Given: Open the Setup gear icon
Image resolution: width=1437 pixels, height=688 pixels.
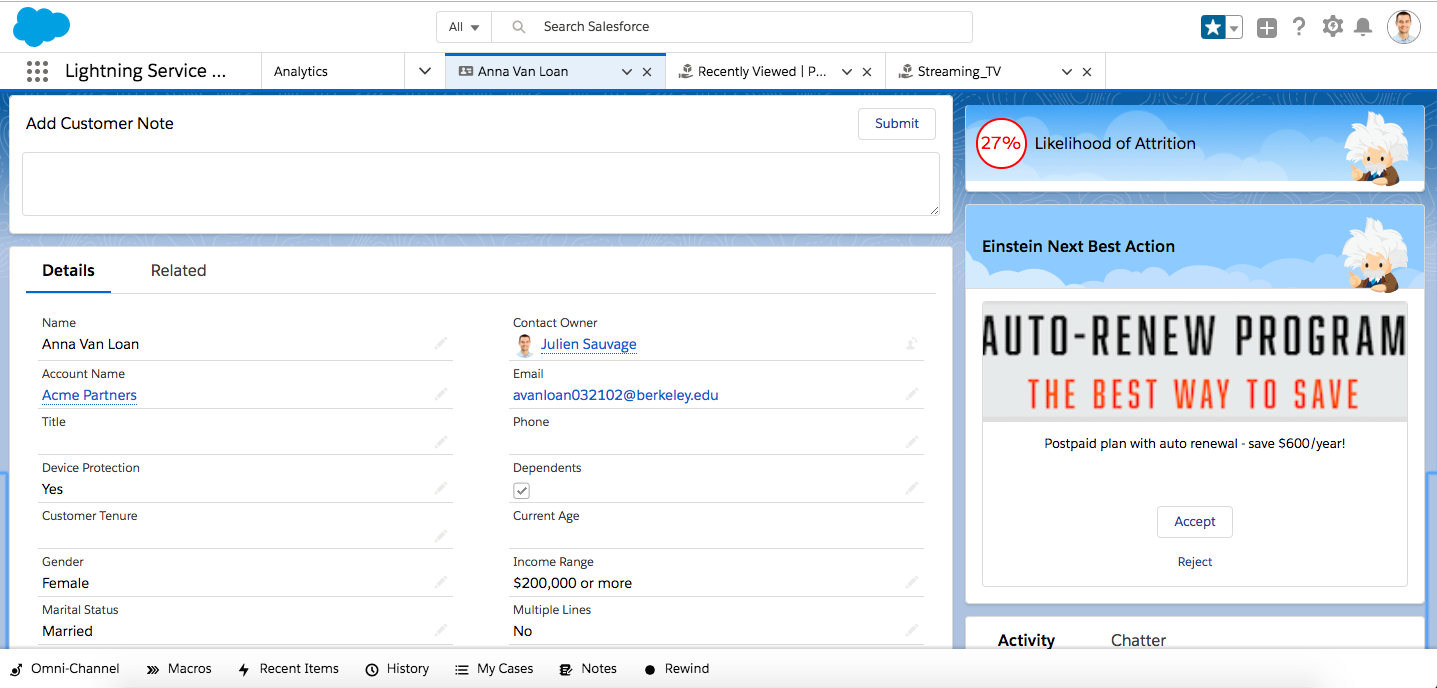Looking at the screenshot, I should click(x=1332, y=27).
